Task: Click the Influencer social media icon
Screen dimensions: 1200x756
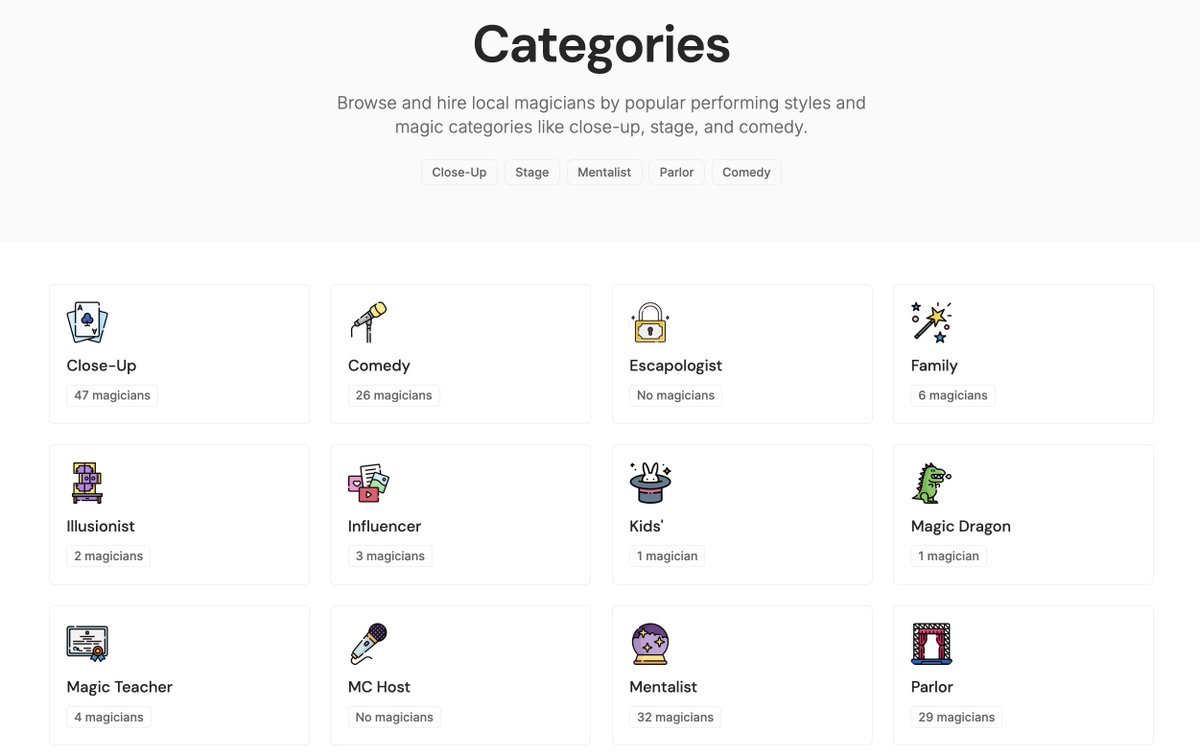Action: [368, 483]
